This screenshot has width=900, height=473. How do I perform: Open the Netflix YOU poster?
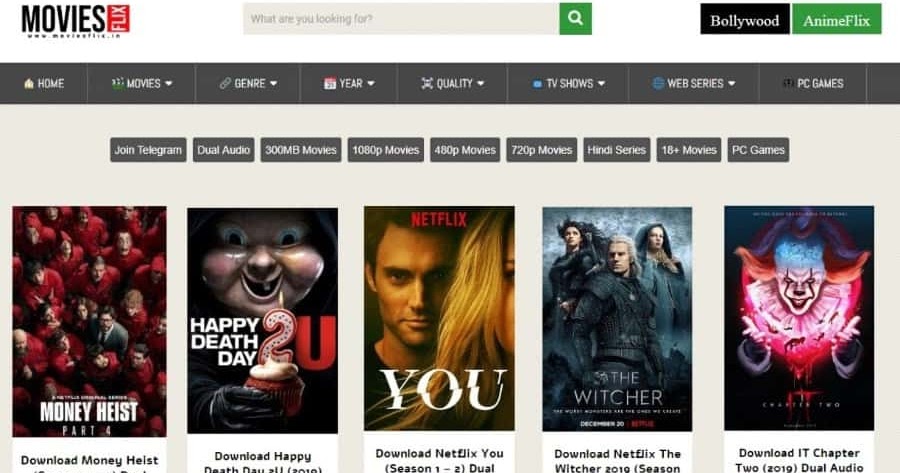pos(439,319)
